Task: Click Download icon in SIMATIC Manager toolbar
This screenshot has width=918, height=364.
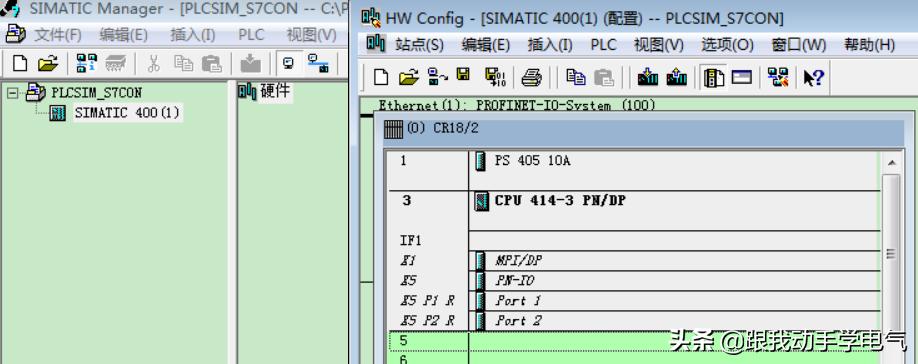Action: [x=251, y=63]
